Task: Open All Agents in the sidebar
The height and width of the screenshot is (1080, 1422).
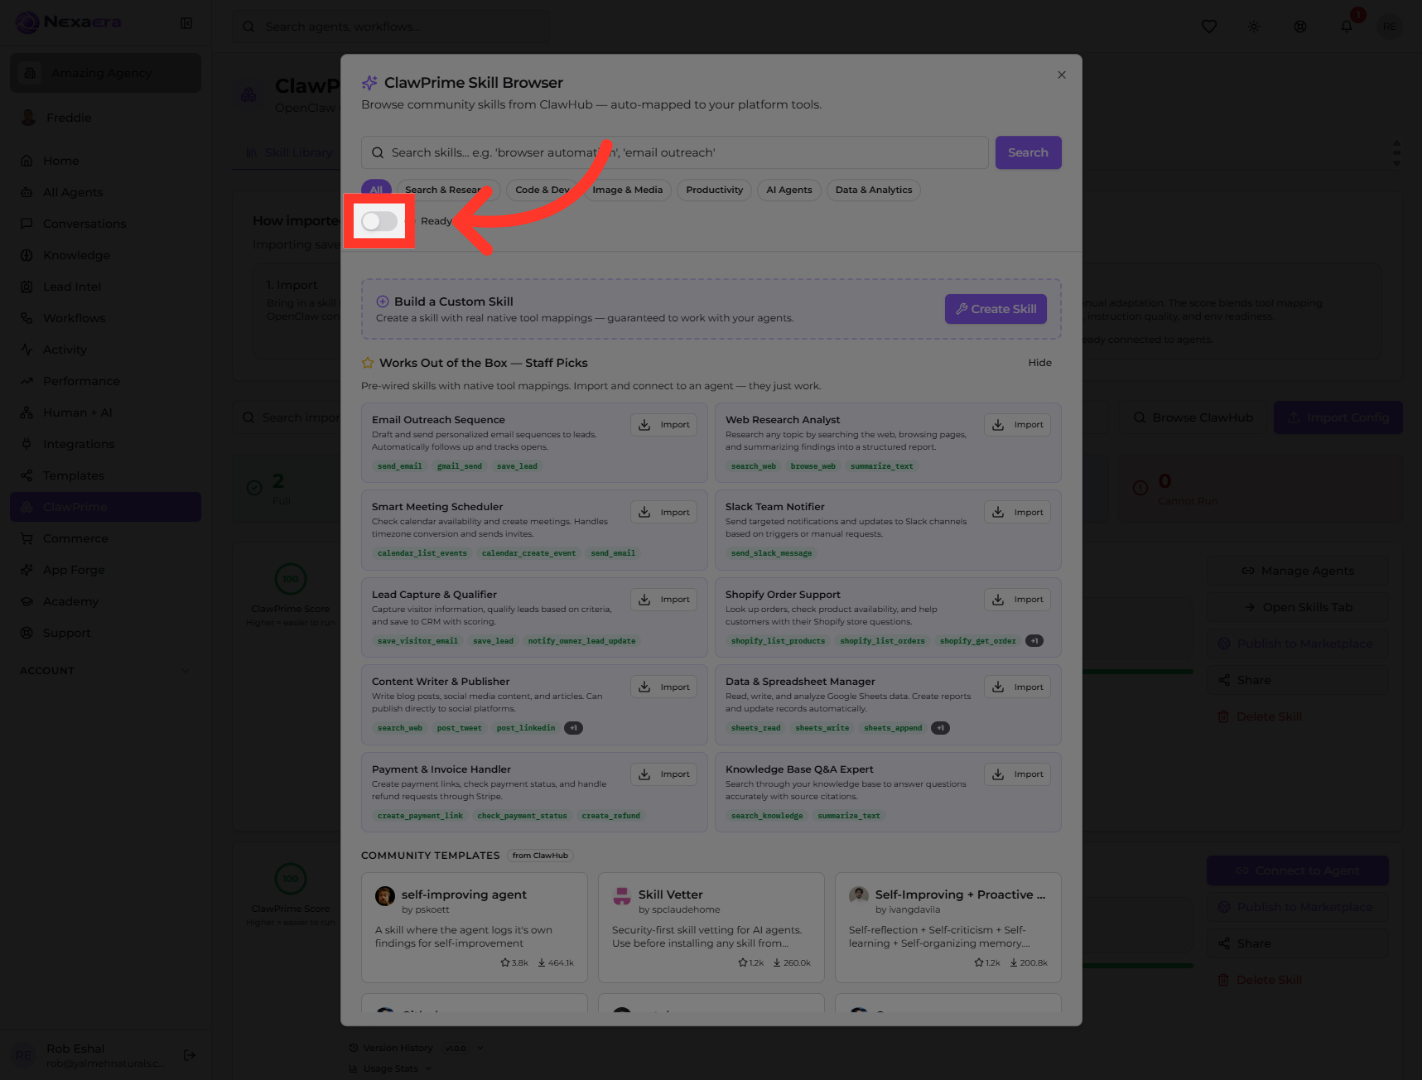Action: pos(105,192)
